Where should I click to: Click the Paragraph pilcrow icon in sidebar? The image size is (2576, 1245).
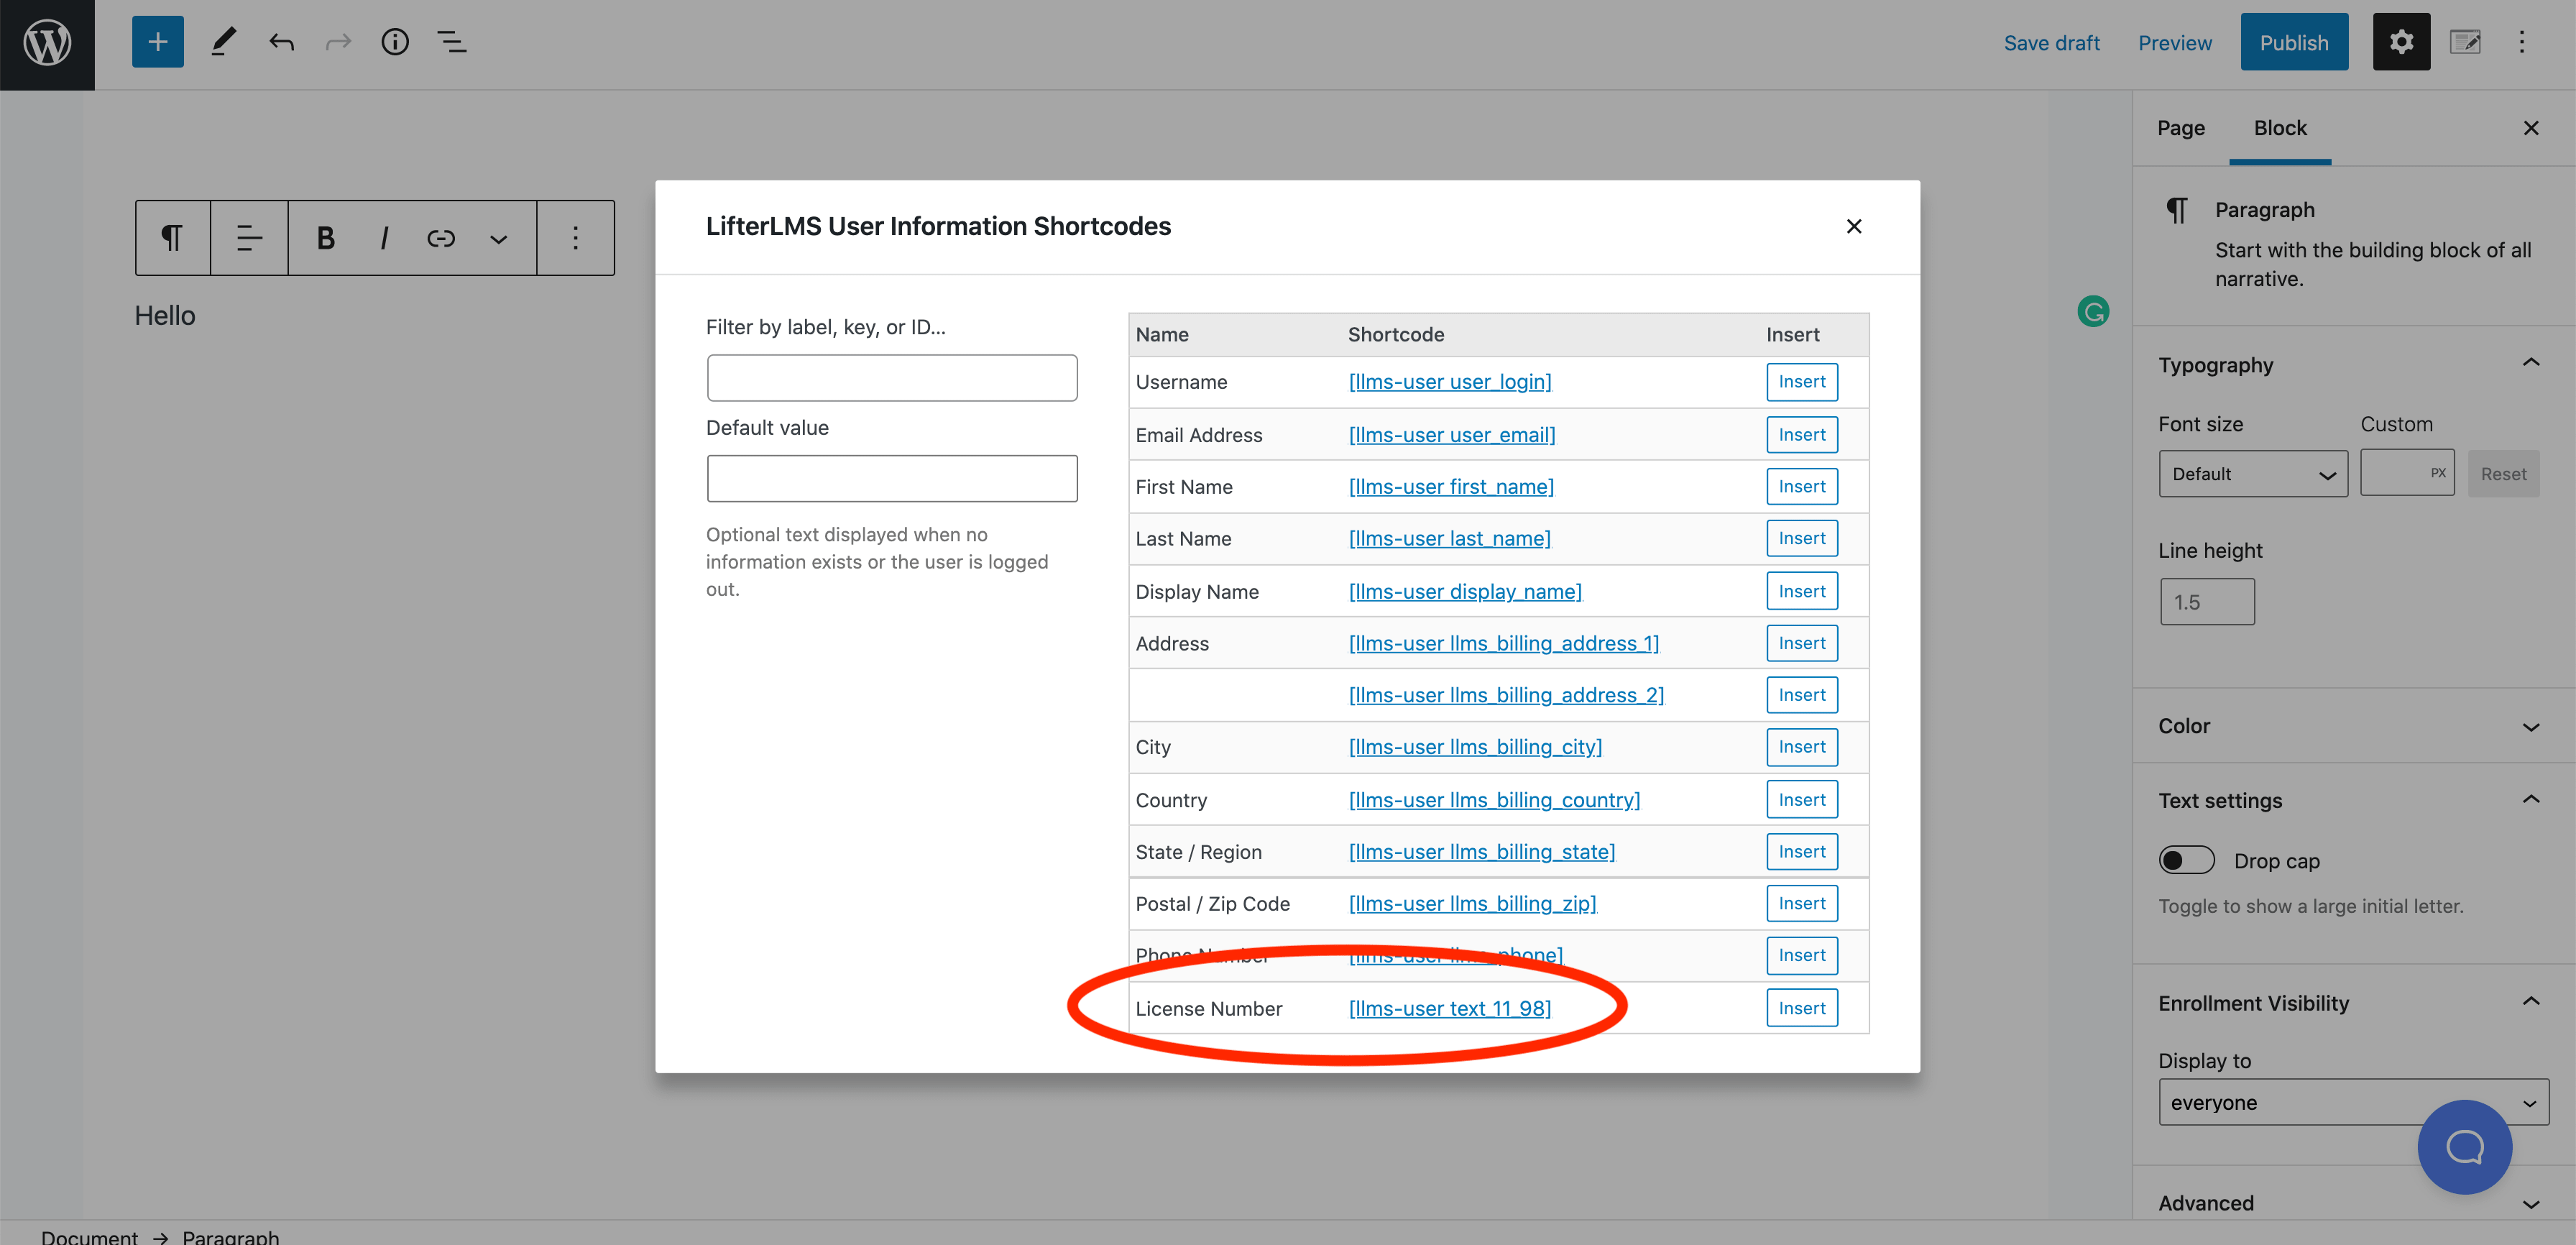[2177, 210]
